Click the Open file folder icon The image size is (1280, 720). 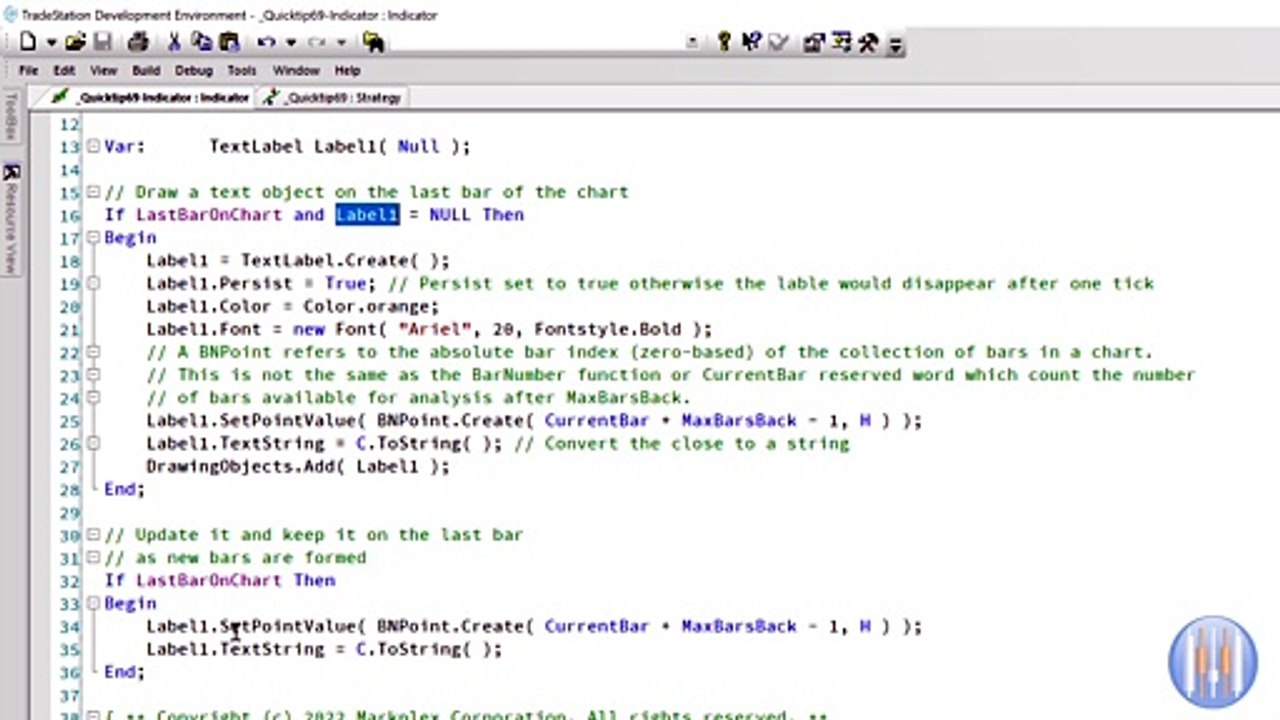click(75, 42)
